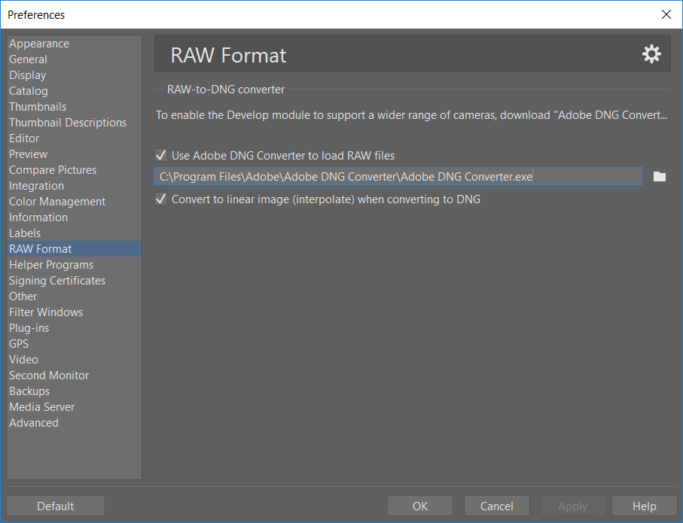Close the Preferences dialog

coord(666,14)
